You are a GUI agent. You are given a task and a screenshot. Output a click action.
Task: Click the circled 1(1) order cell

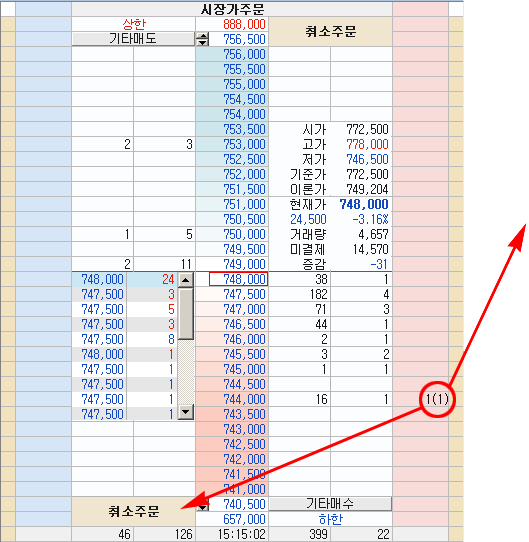(x=437, y=399)
